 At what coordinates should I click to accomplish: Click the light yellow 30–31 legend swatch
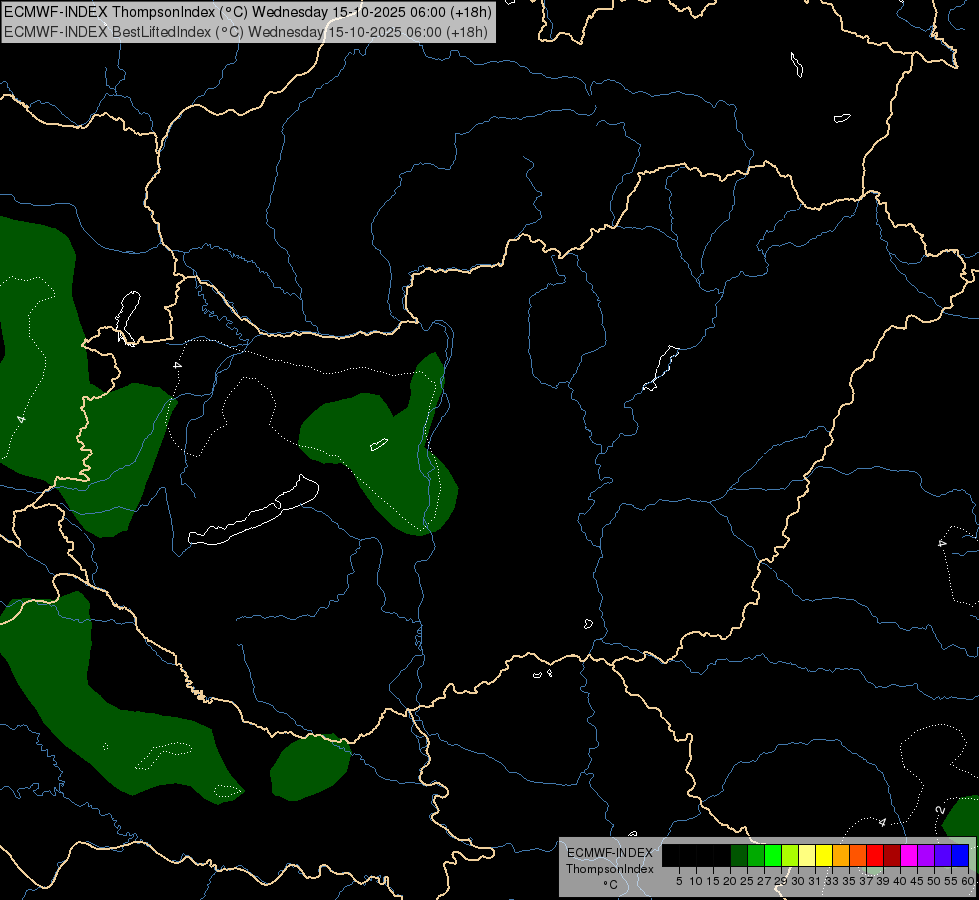[806, 855]
